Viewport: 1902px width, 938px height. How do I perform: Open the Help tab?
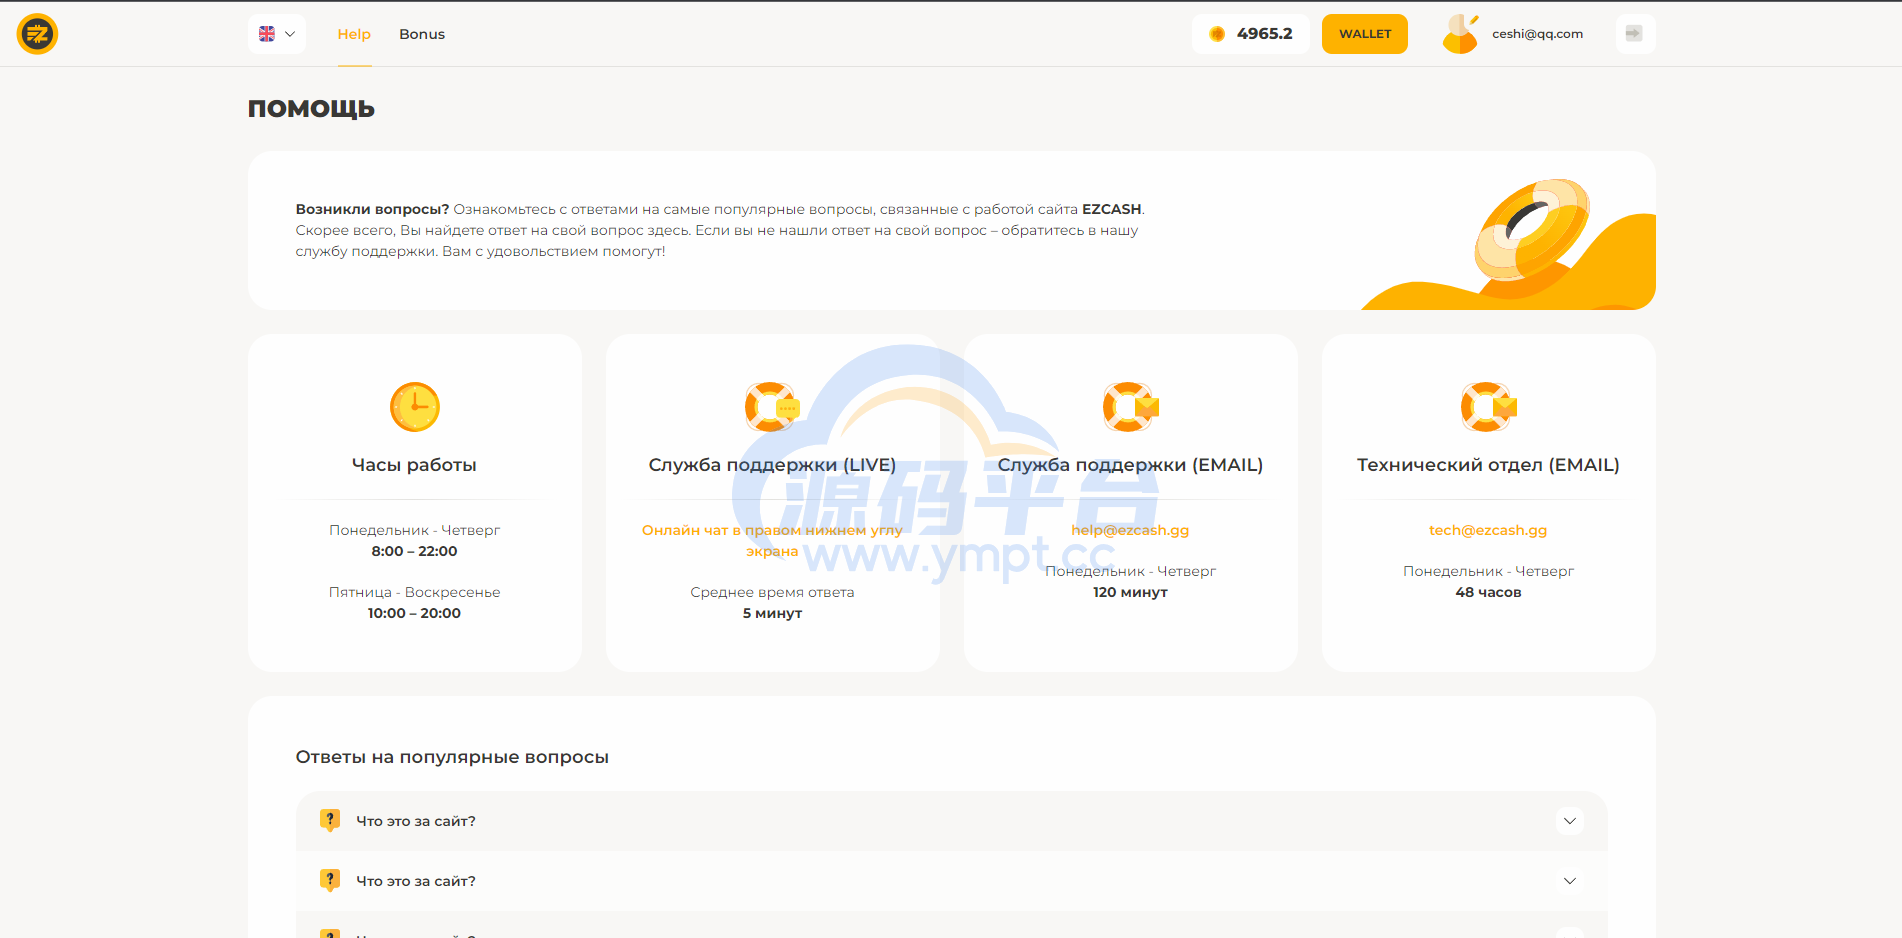pyautogui.click(x=354, y=34)
